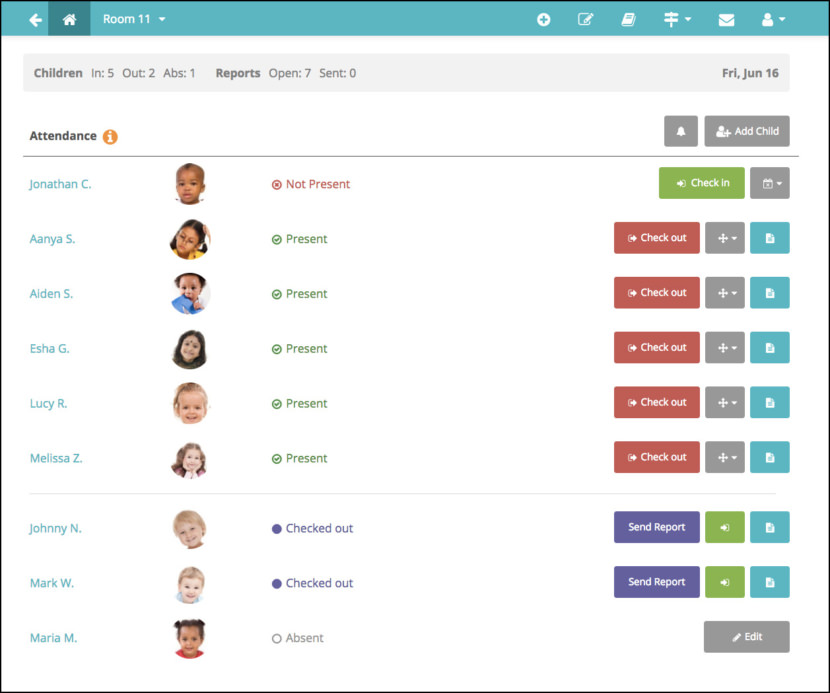Click Edit button for Maria M.
830x693 pixels.
click(746, 636)
